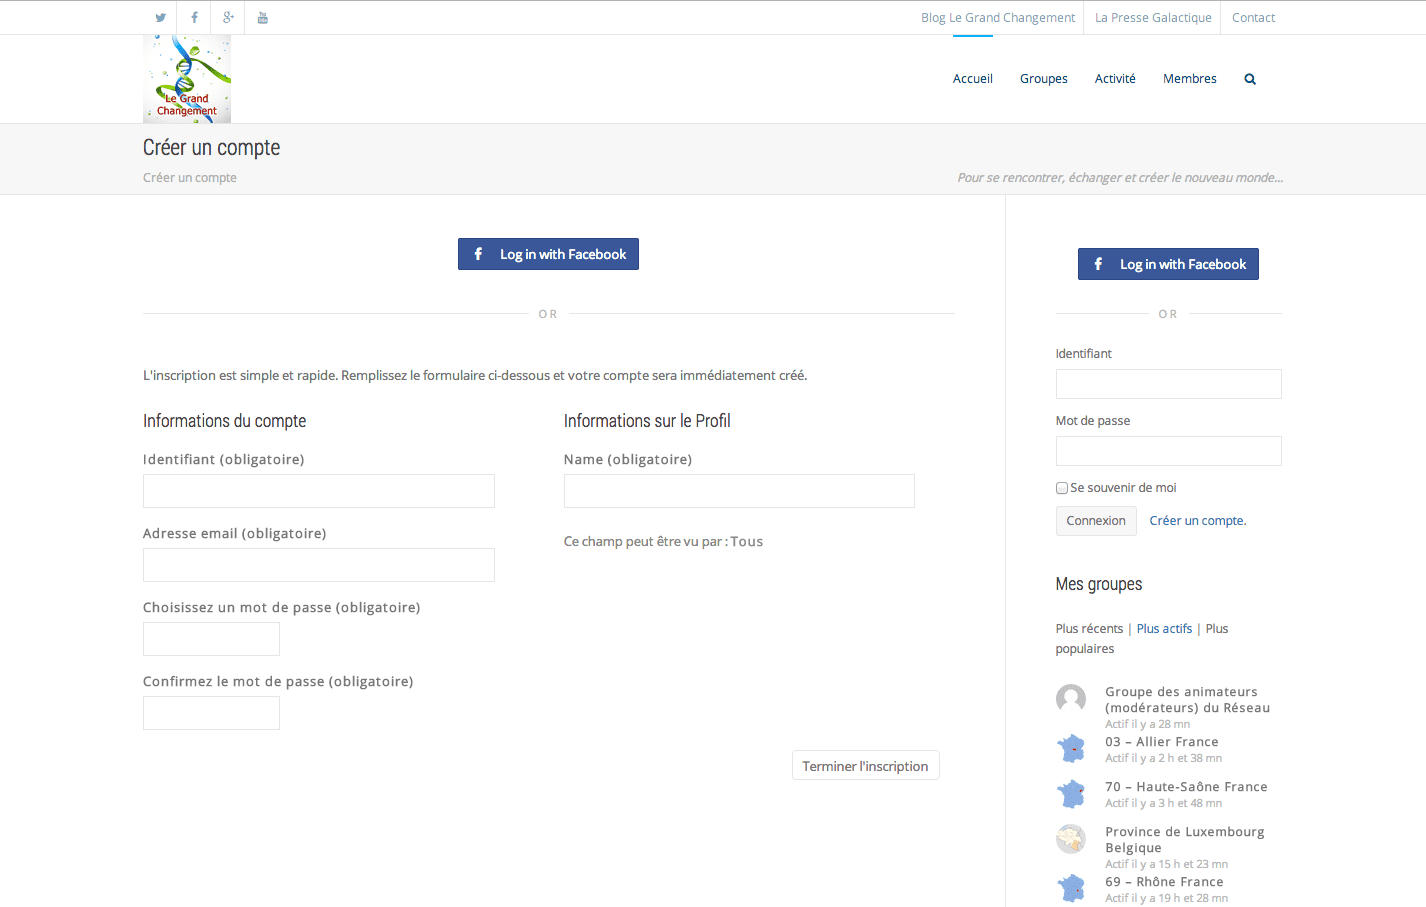The width and height of the screenshot is (1426, 907).
Task: Click the Connexion button
Action: pyautogui.click(x=1096, y=521)
